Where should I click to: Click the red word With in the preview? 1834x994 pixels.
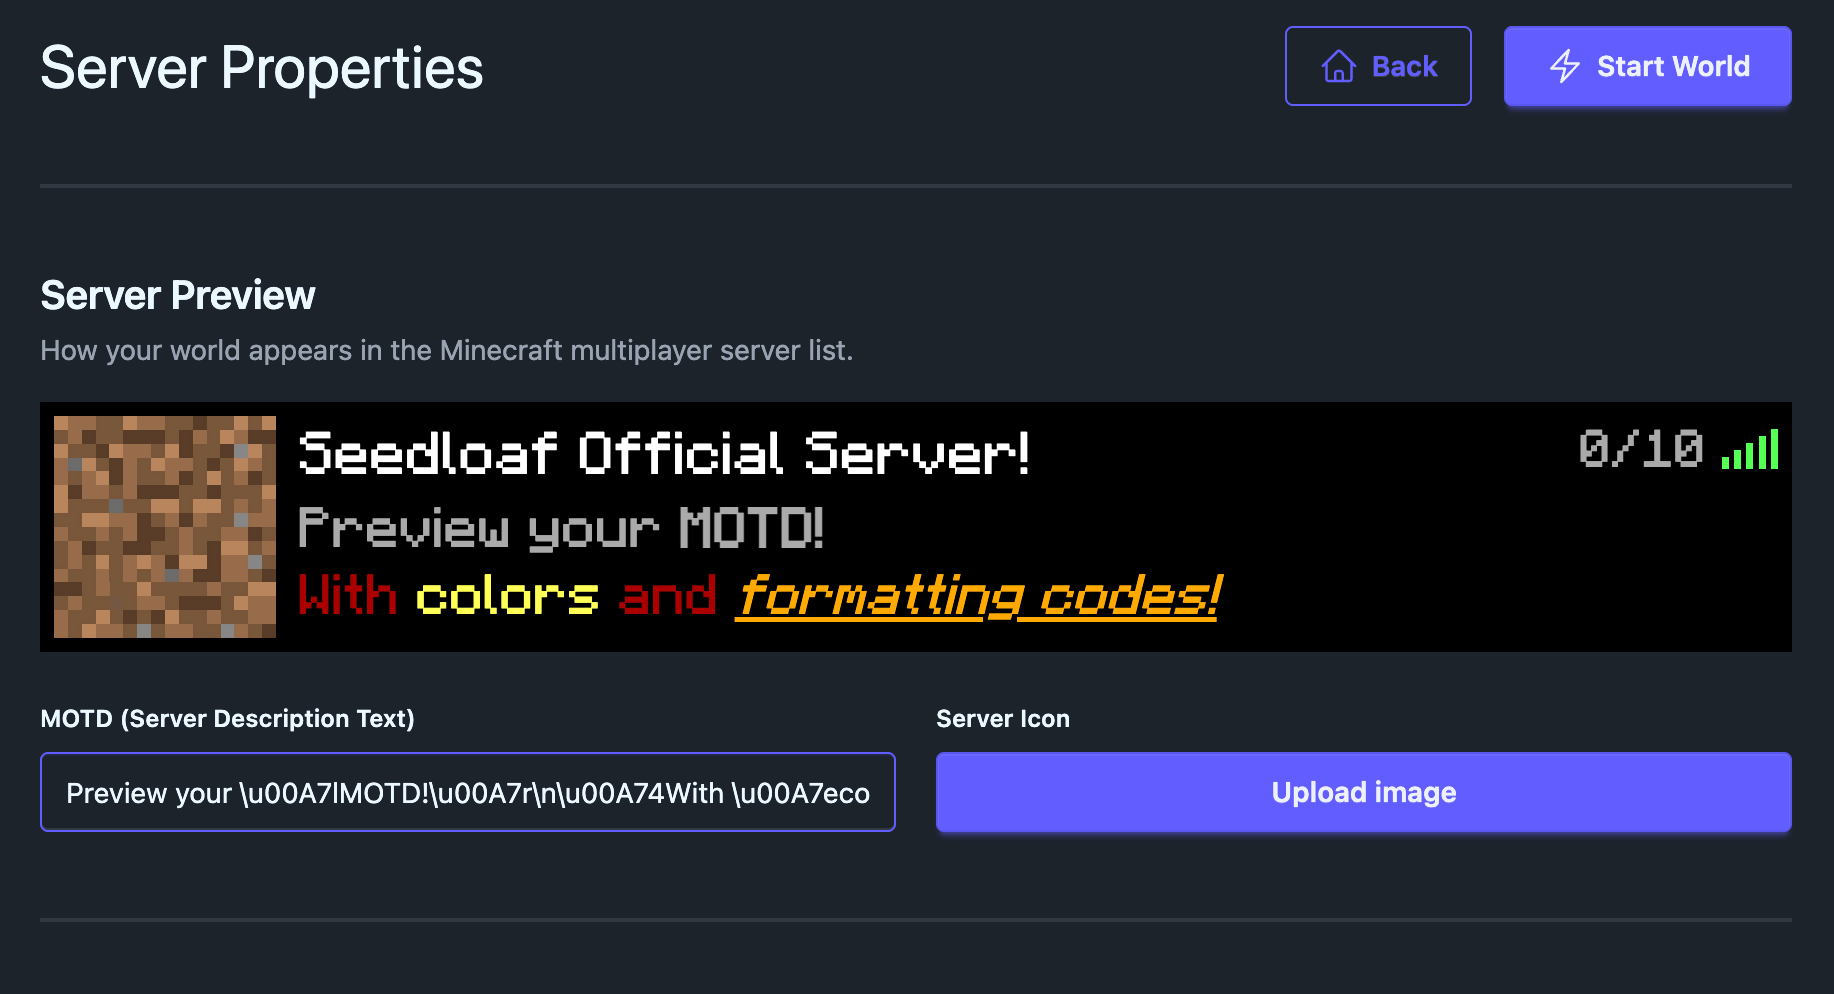pos(348,595)
